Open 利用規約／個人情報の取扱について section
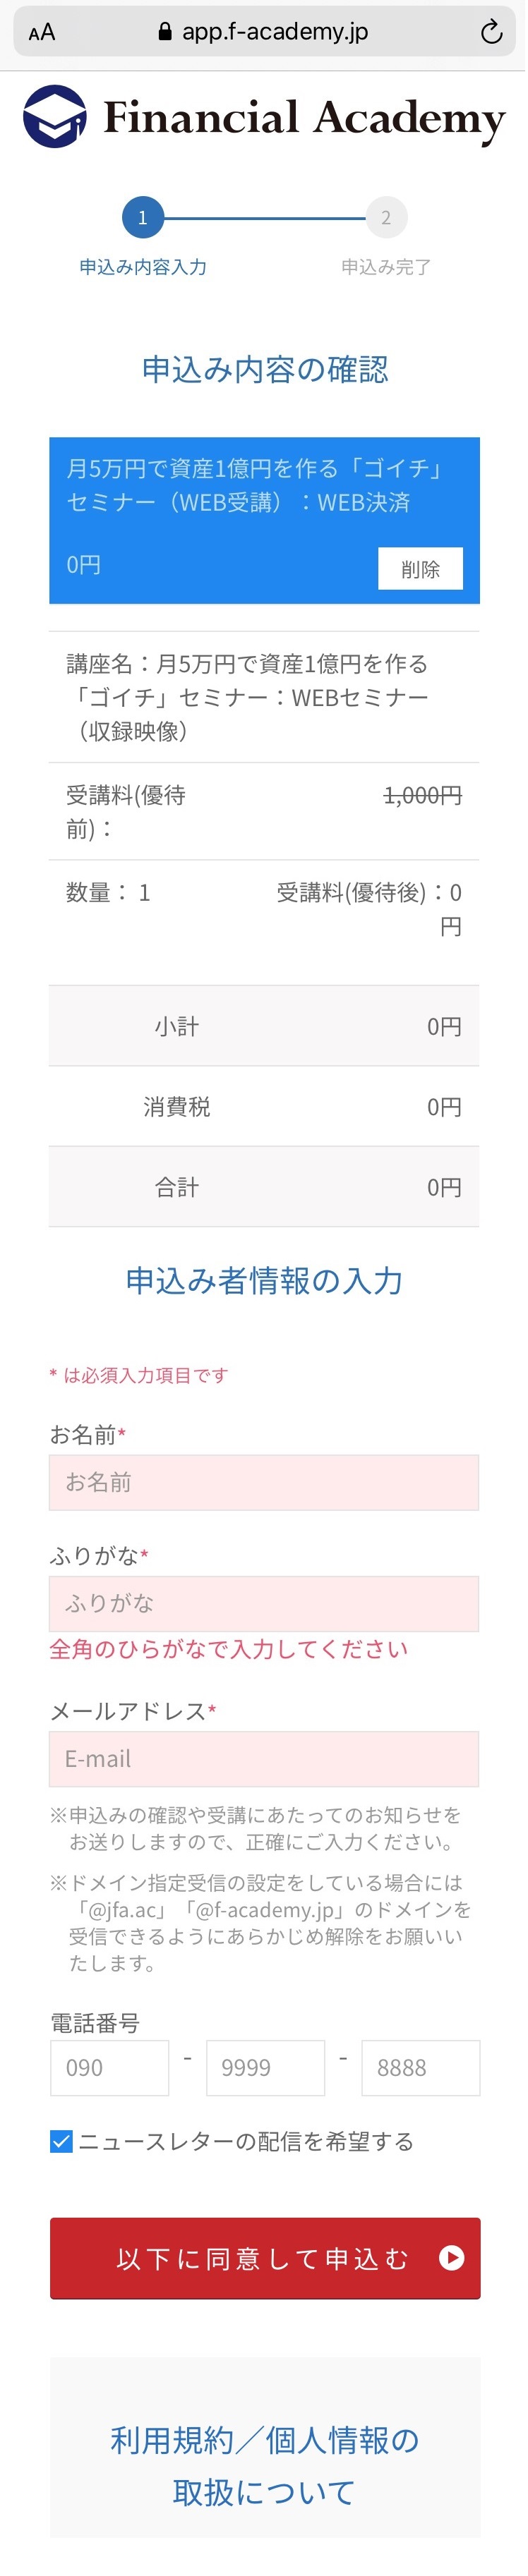 click(x=265, y=2465)
